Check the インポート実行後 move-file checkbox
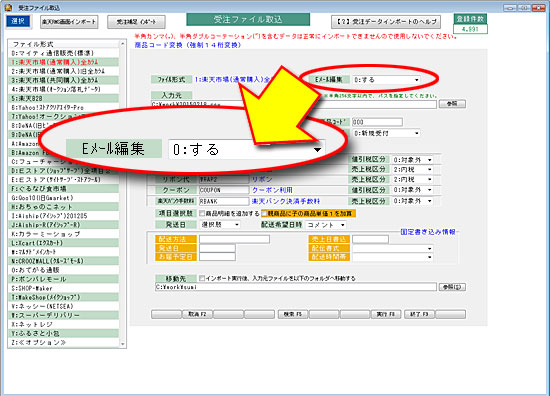 tap(202, 278)
